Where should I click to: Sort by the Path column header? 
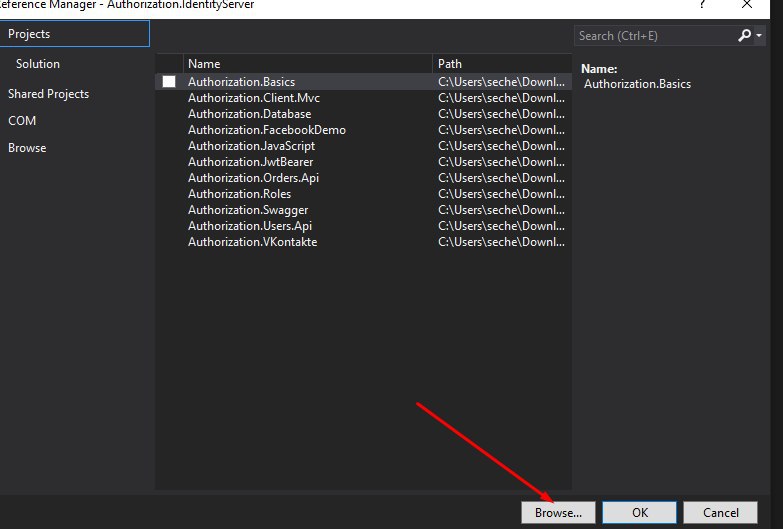click(502, 64)
